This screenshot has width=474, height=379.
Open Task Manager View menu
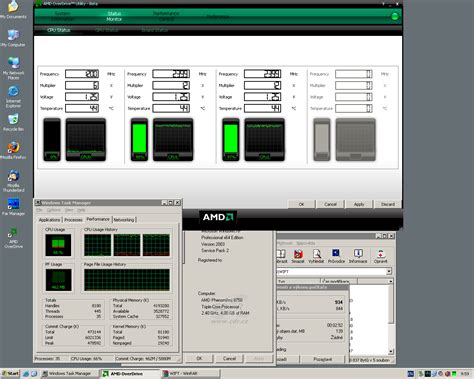click(69, 210)
